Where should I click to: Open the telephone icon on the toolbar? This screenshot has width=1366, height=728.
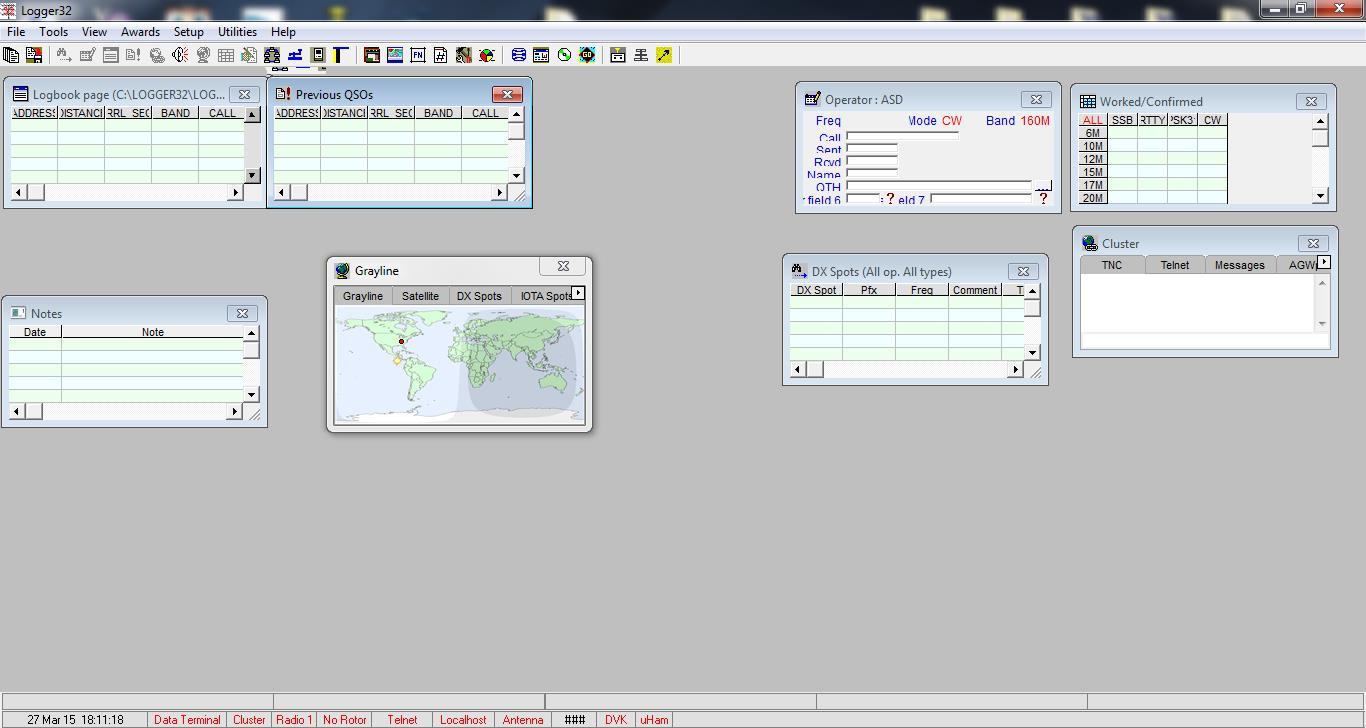156,55
